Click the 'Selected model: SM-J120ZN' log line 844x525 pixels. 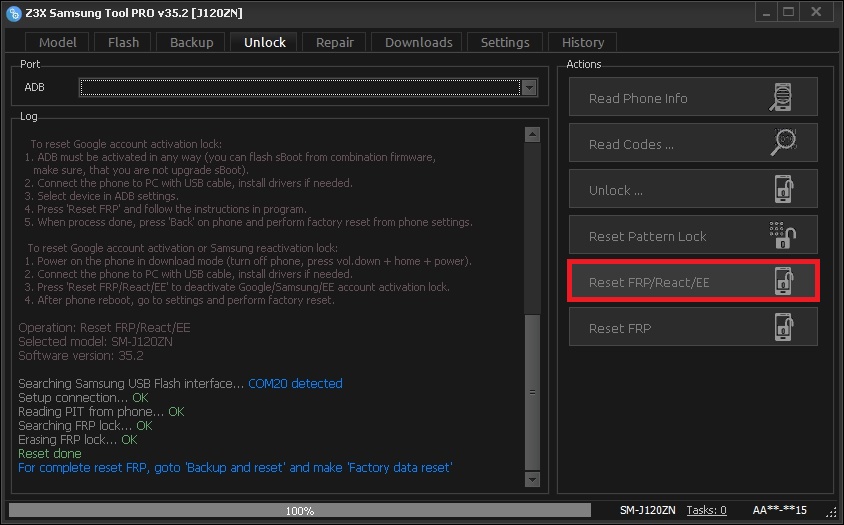click(95, 341)
